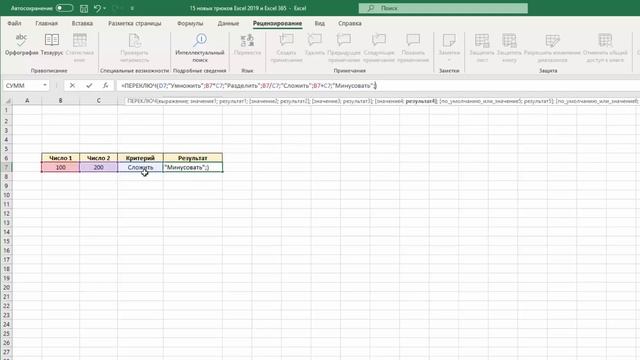Select row 15 header

pos(6,241)
